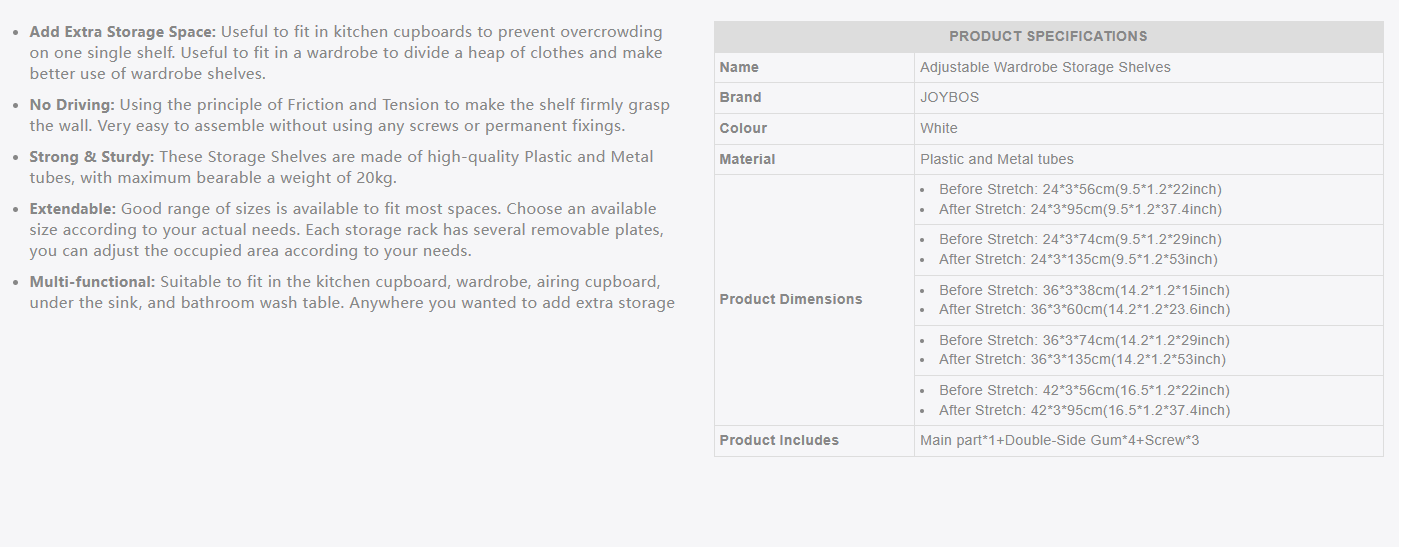This screenshot has width=1402, height=548.
Task: Click the Strong & Sturdy bullet heading
Action: (92, 156)
